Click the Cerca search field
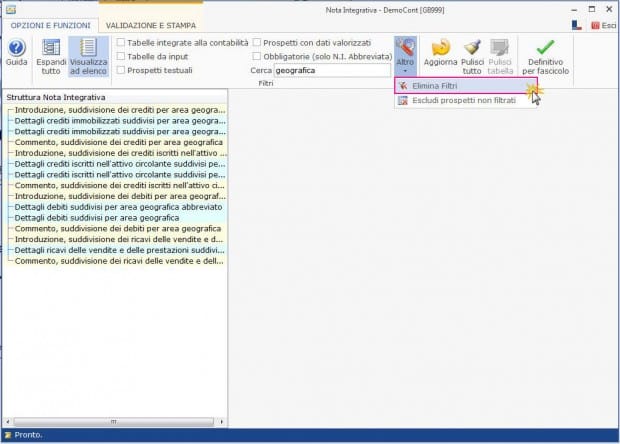This screenshot has width=620, height=444. click(332, 70)
